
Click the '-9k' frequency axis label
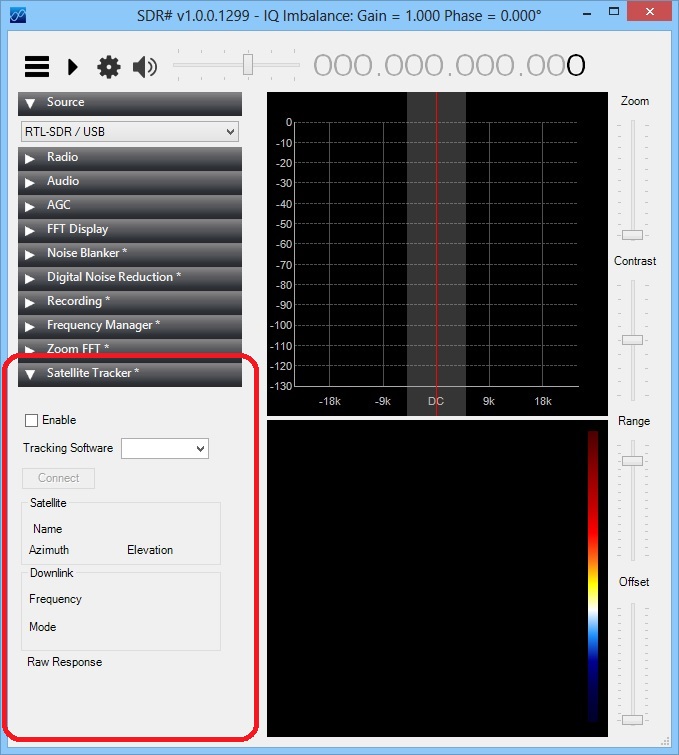click(x=383, y=401)
